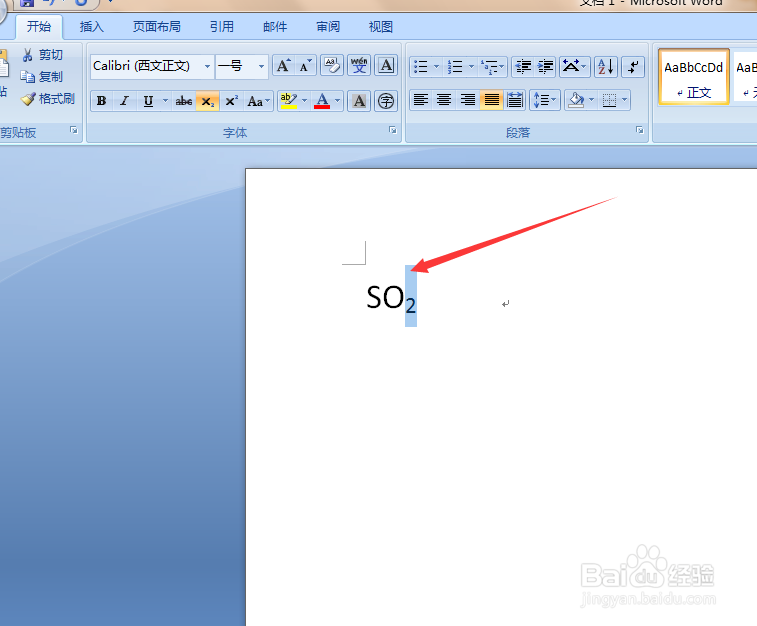Align text left
Screen dimensions: 757x626
click(x=421, y=100)
